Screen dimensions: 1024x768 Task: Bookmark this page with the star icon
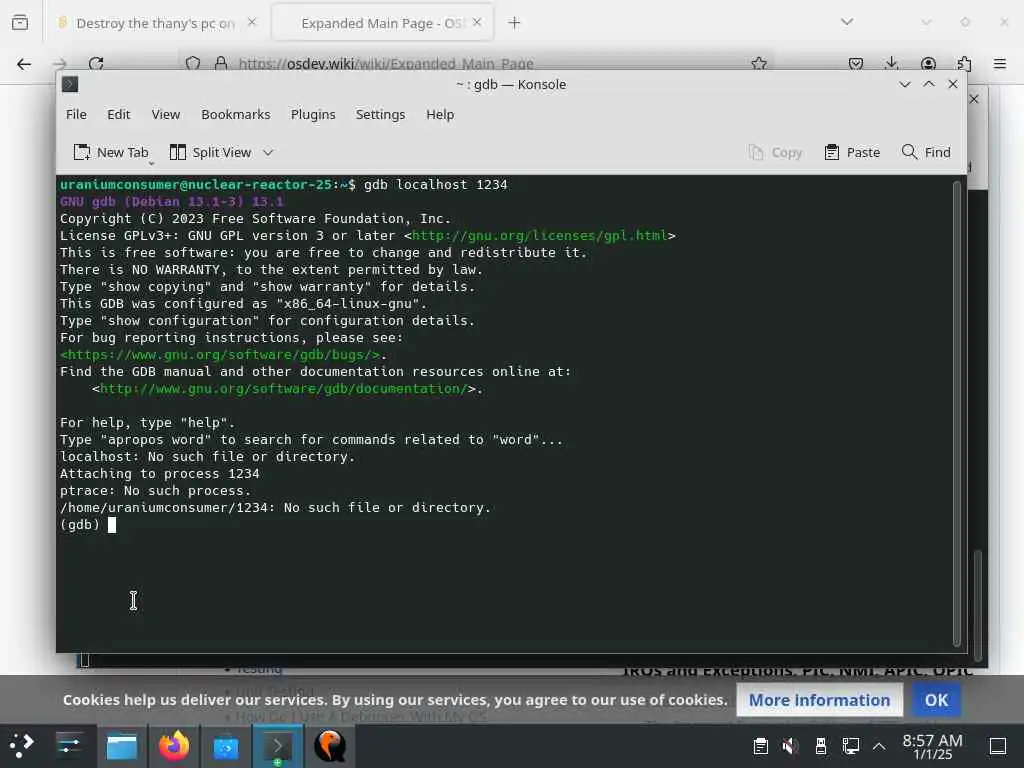point(759,63)
